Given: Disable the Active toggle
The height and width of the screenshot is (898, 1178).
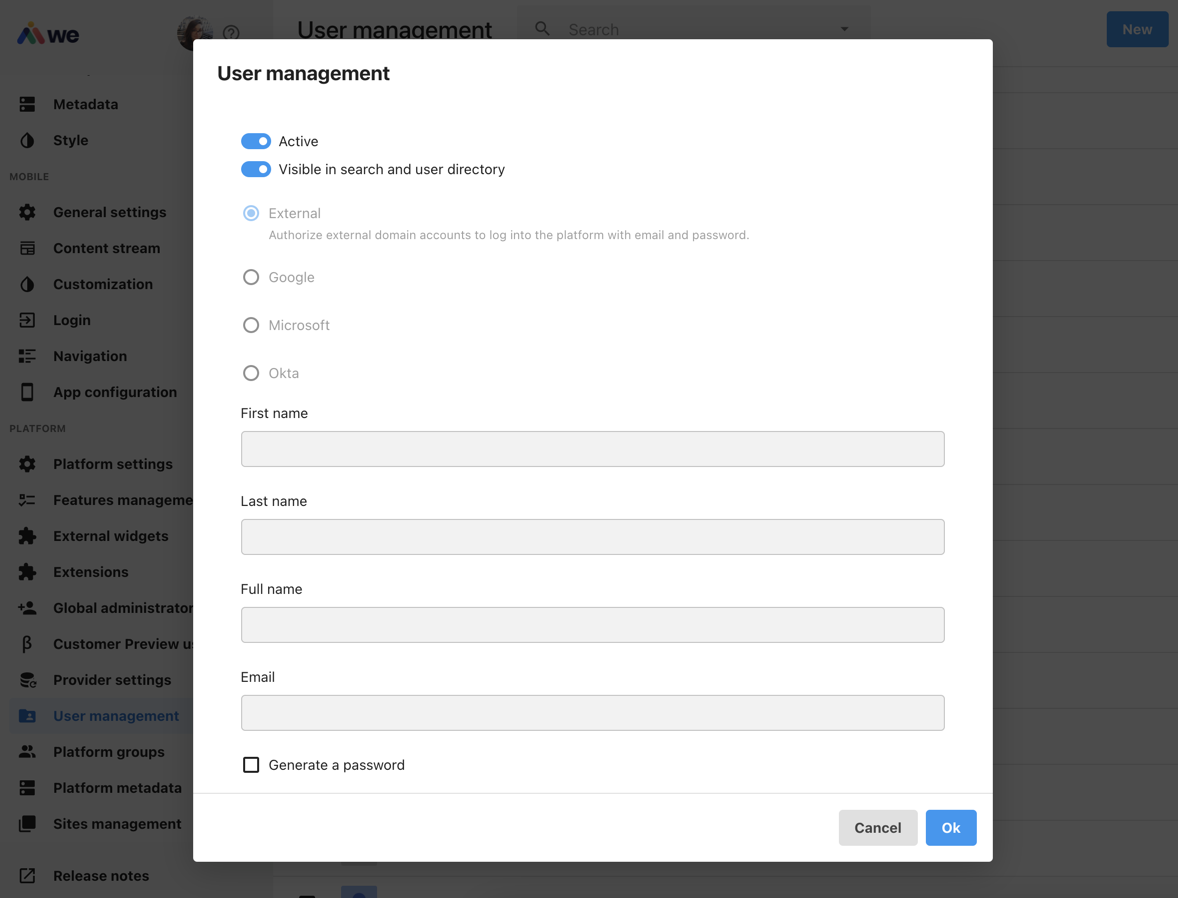Looking at the screenshot, I should (x=256, y=141).
